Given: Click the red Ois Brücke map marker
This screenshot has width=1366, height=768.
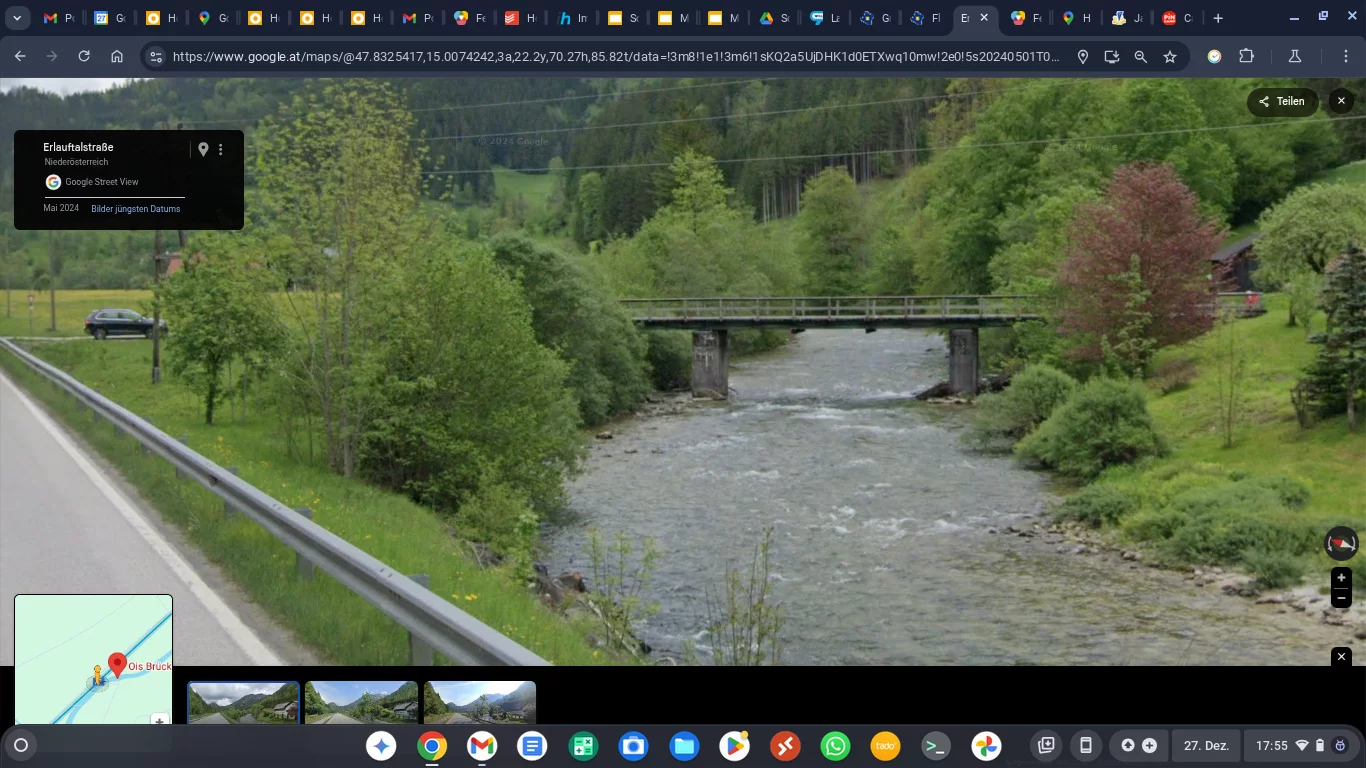Looking at the screenshot, I should pyautogui.click(x=117, y=664).
